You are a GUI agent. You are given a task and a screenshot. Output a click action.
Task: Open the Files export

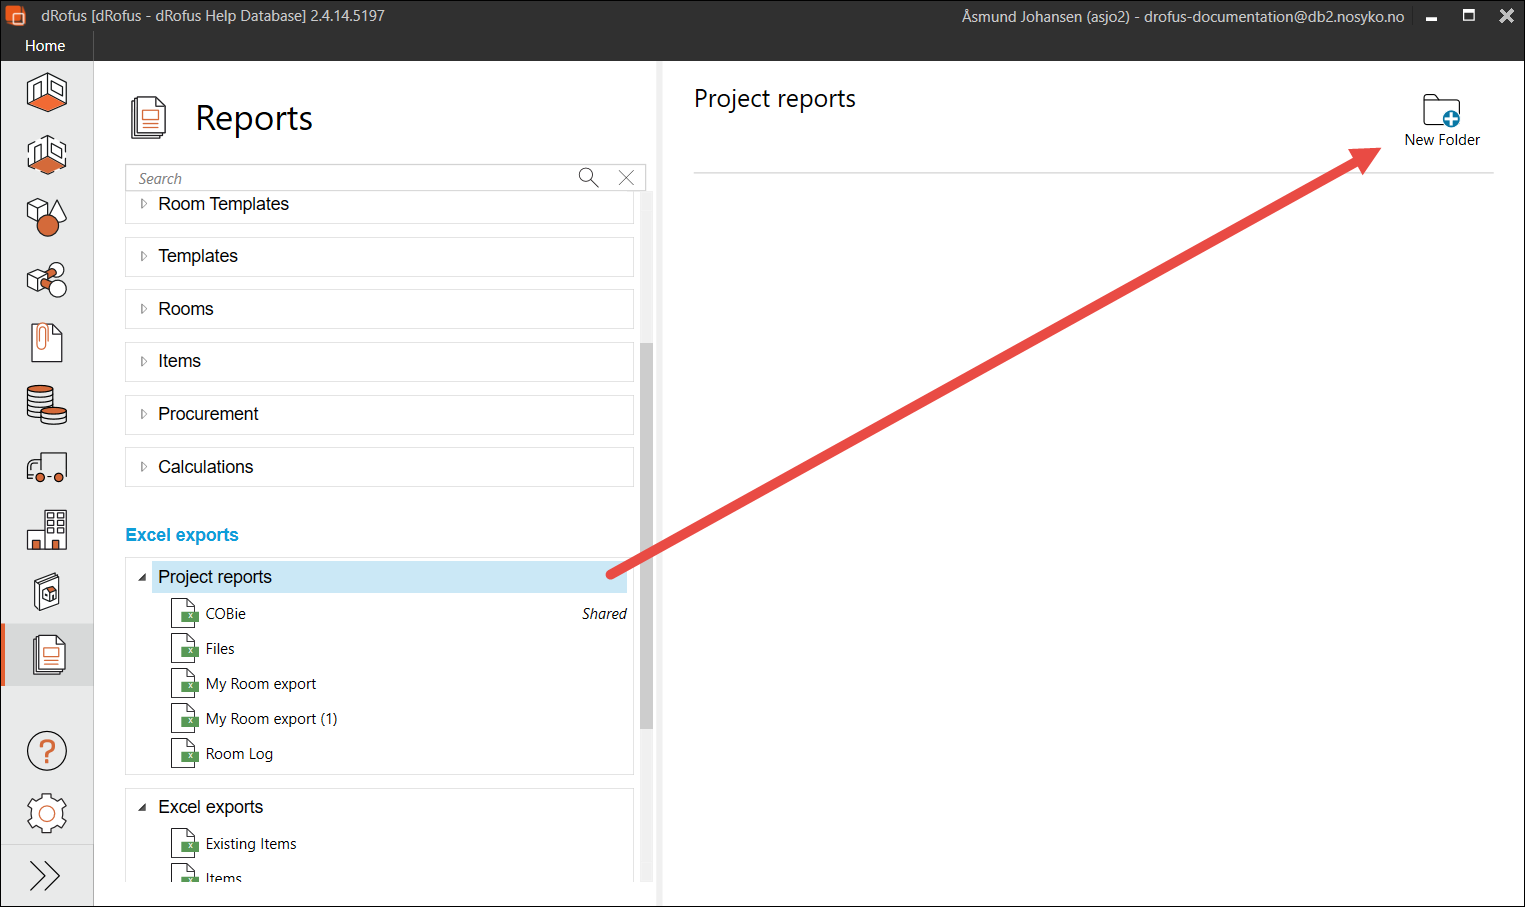coord(220,649)
